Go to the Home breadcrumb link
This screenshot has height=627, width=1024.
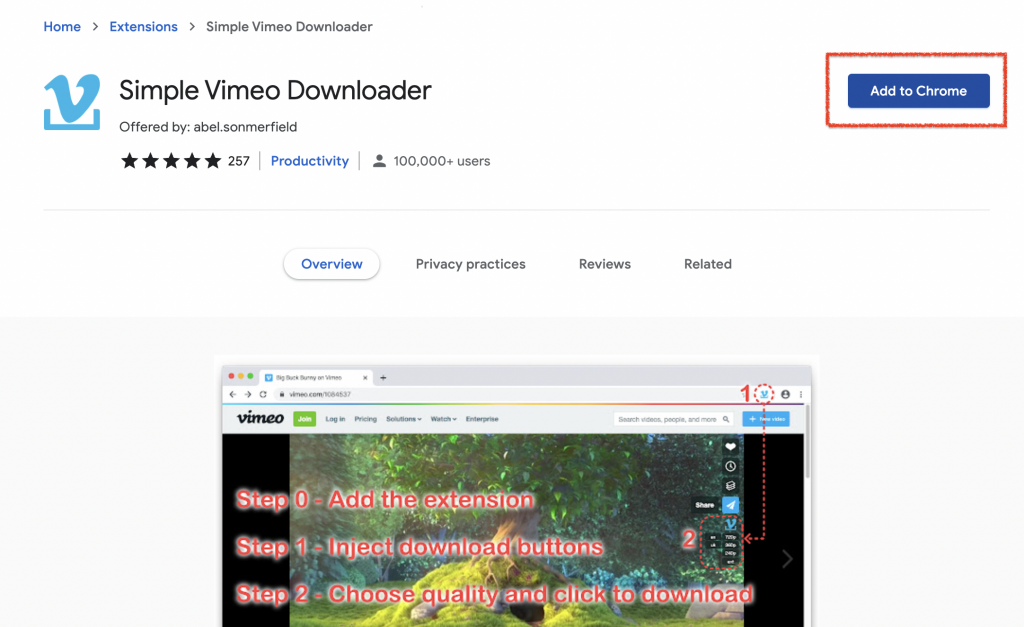(62, 27)
